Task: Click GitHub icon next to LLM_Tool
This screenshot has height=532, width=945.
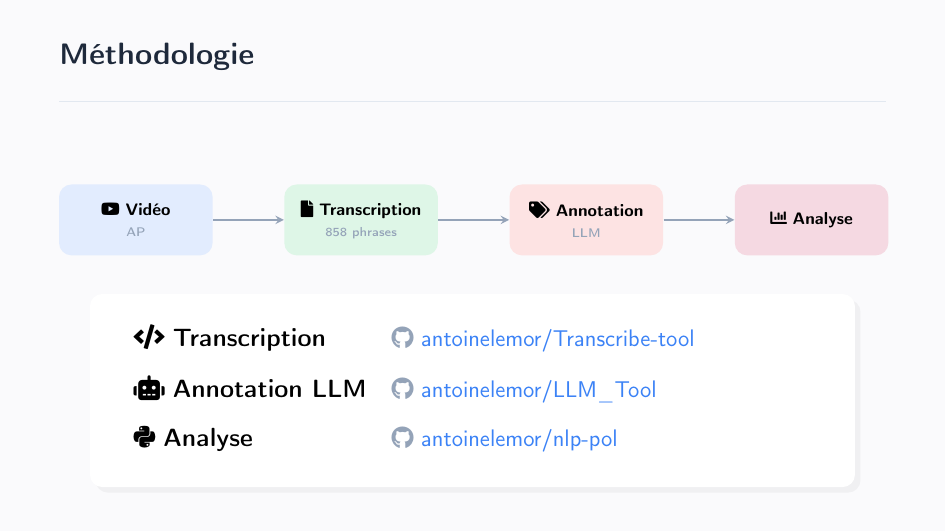Action: tap(402, 389)
